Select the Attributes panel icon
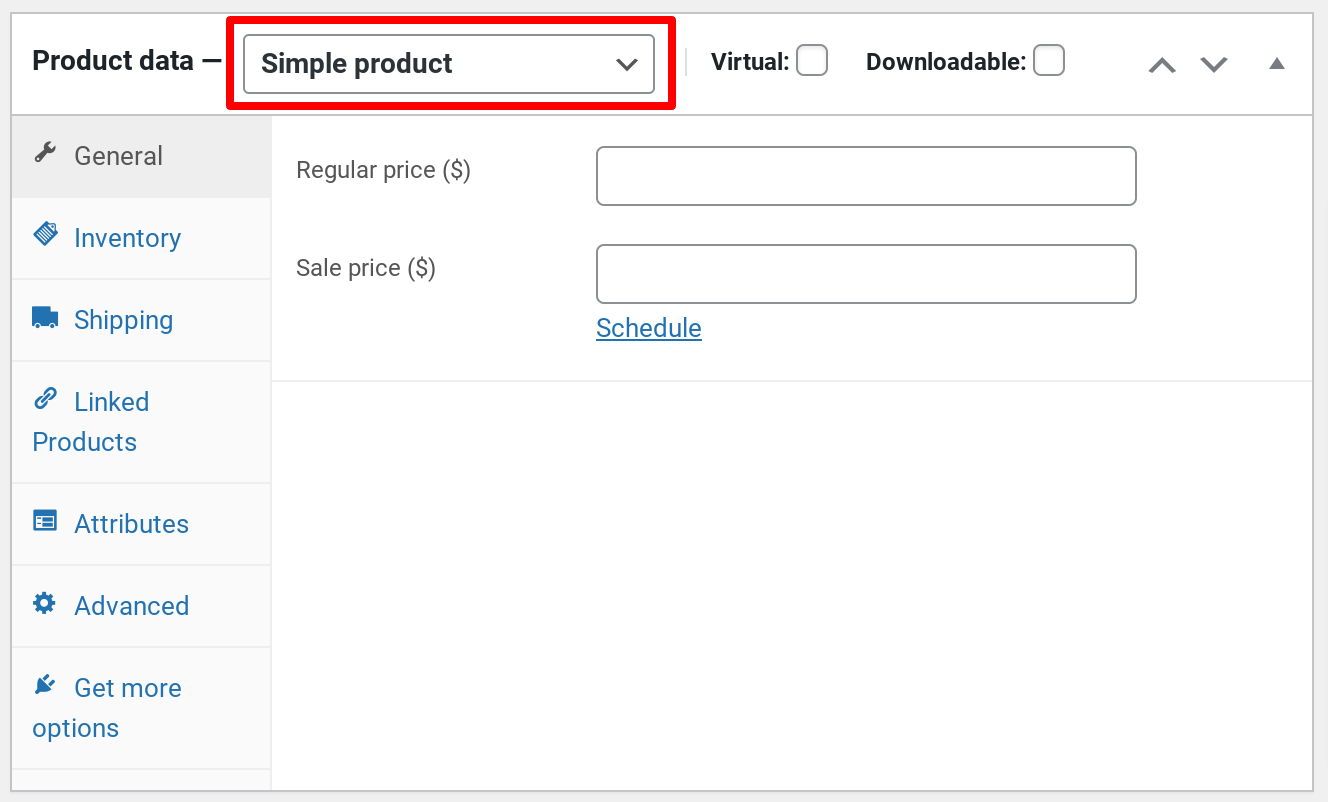1328x802 pixels. [x=44, y=520]
